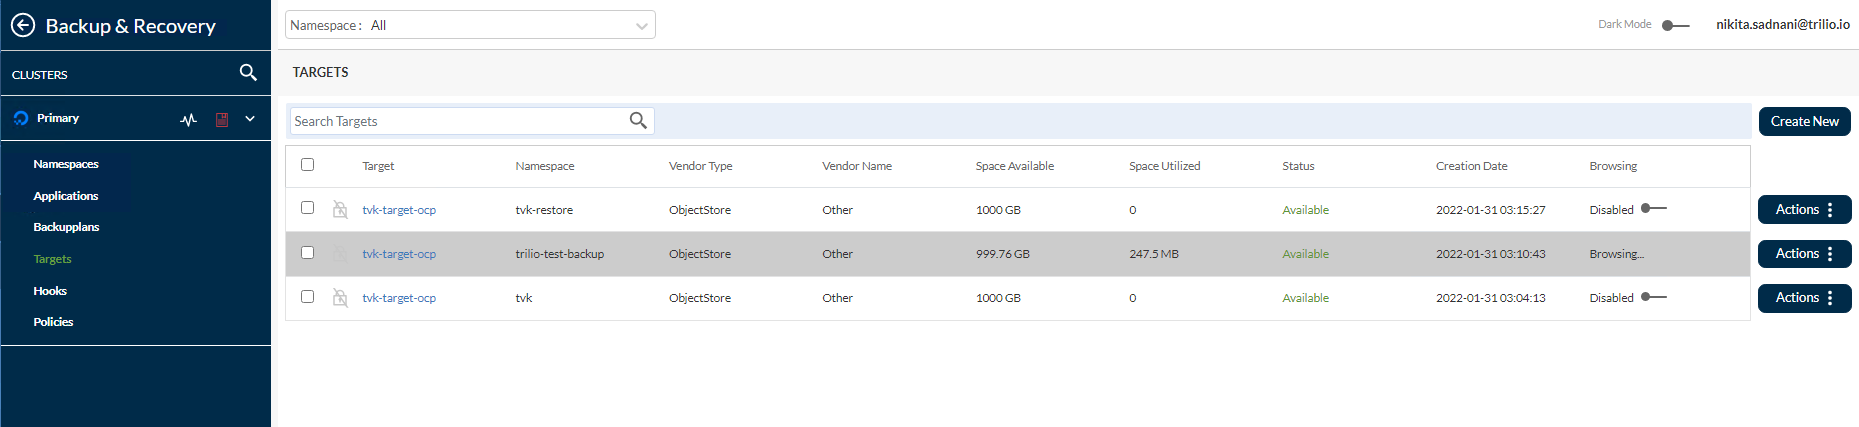Collapse the Primary cluster chevron

tap(250, 118)
